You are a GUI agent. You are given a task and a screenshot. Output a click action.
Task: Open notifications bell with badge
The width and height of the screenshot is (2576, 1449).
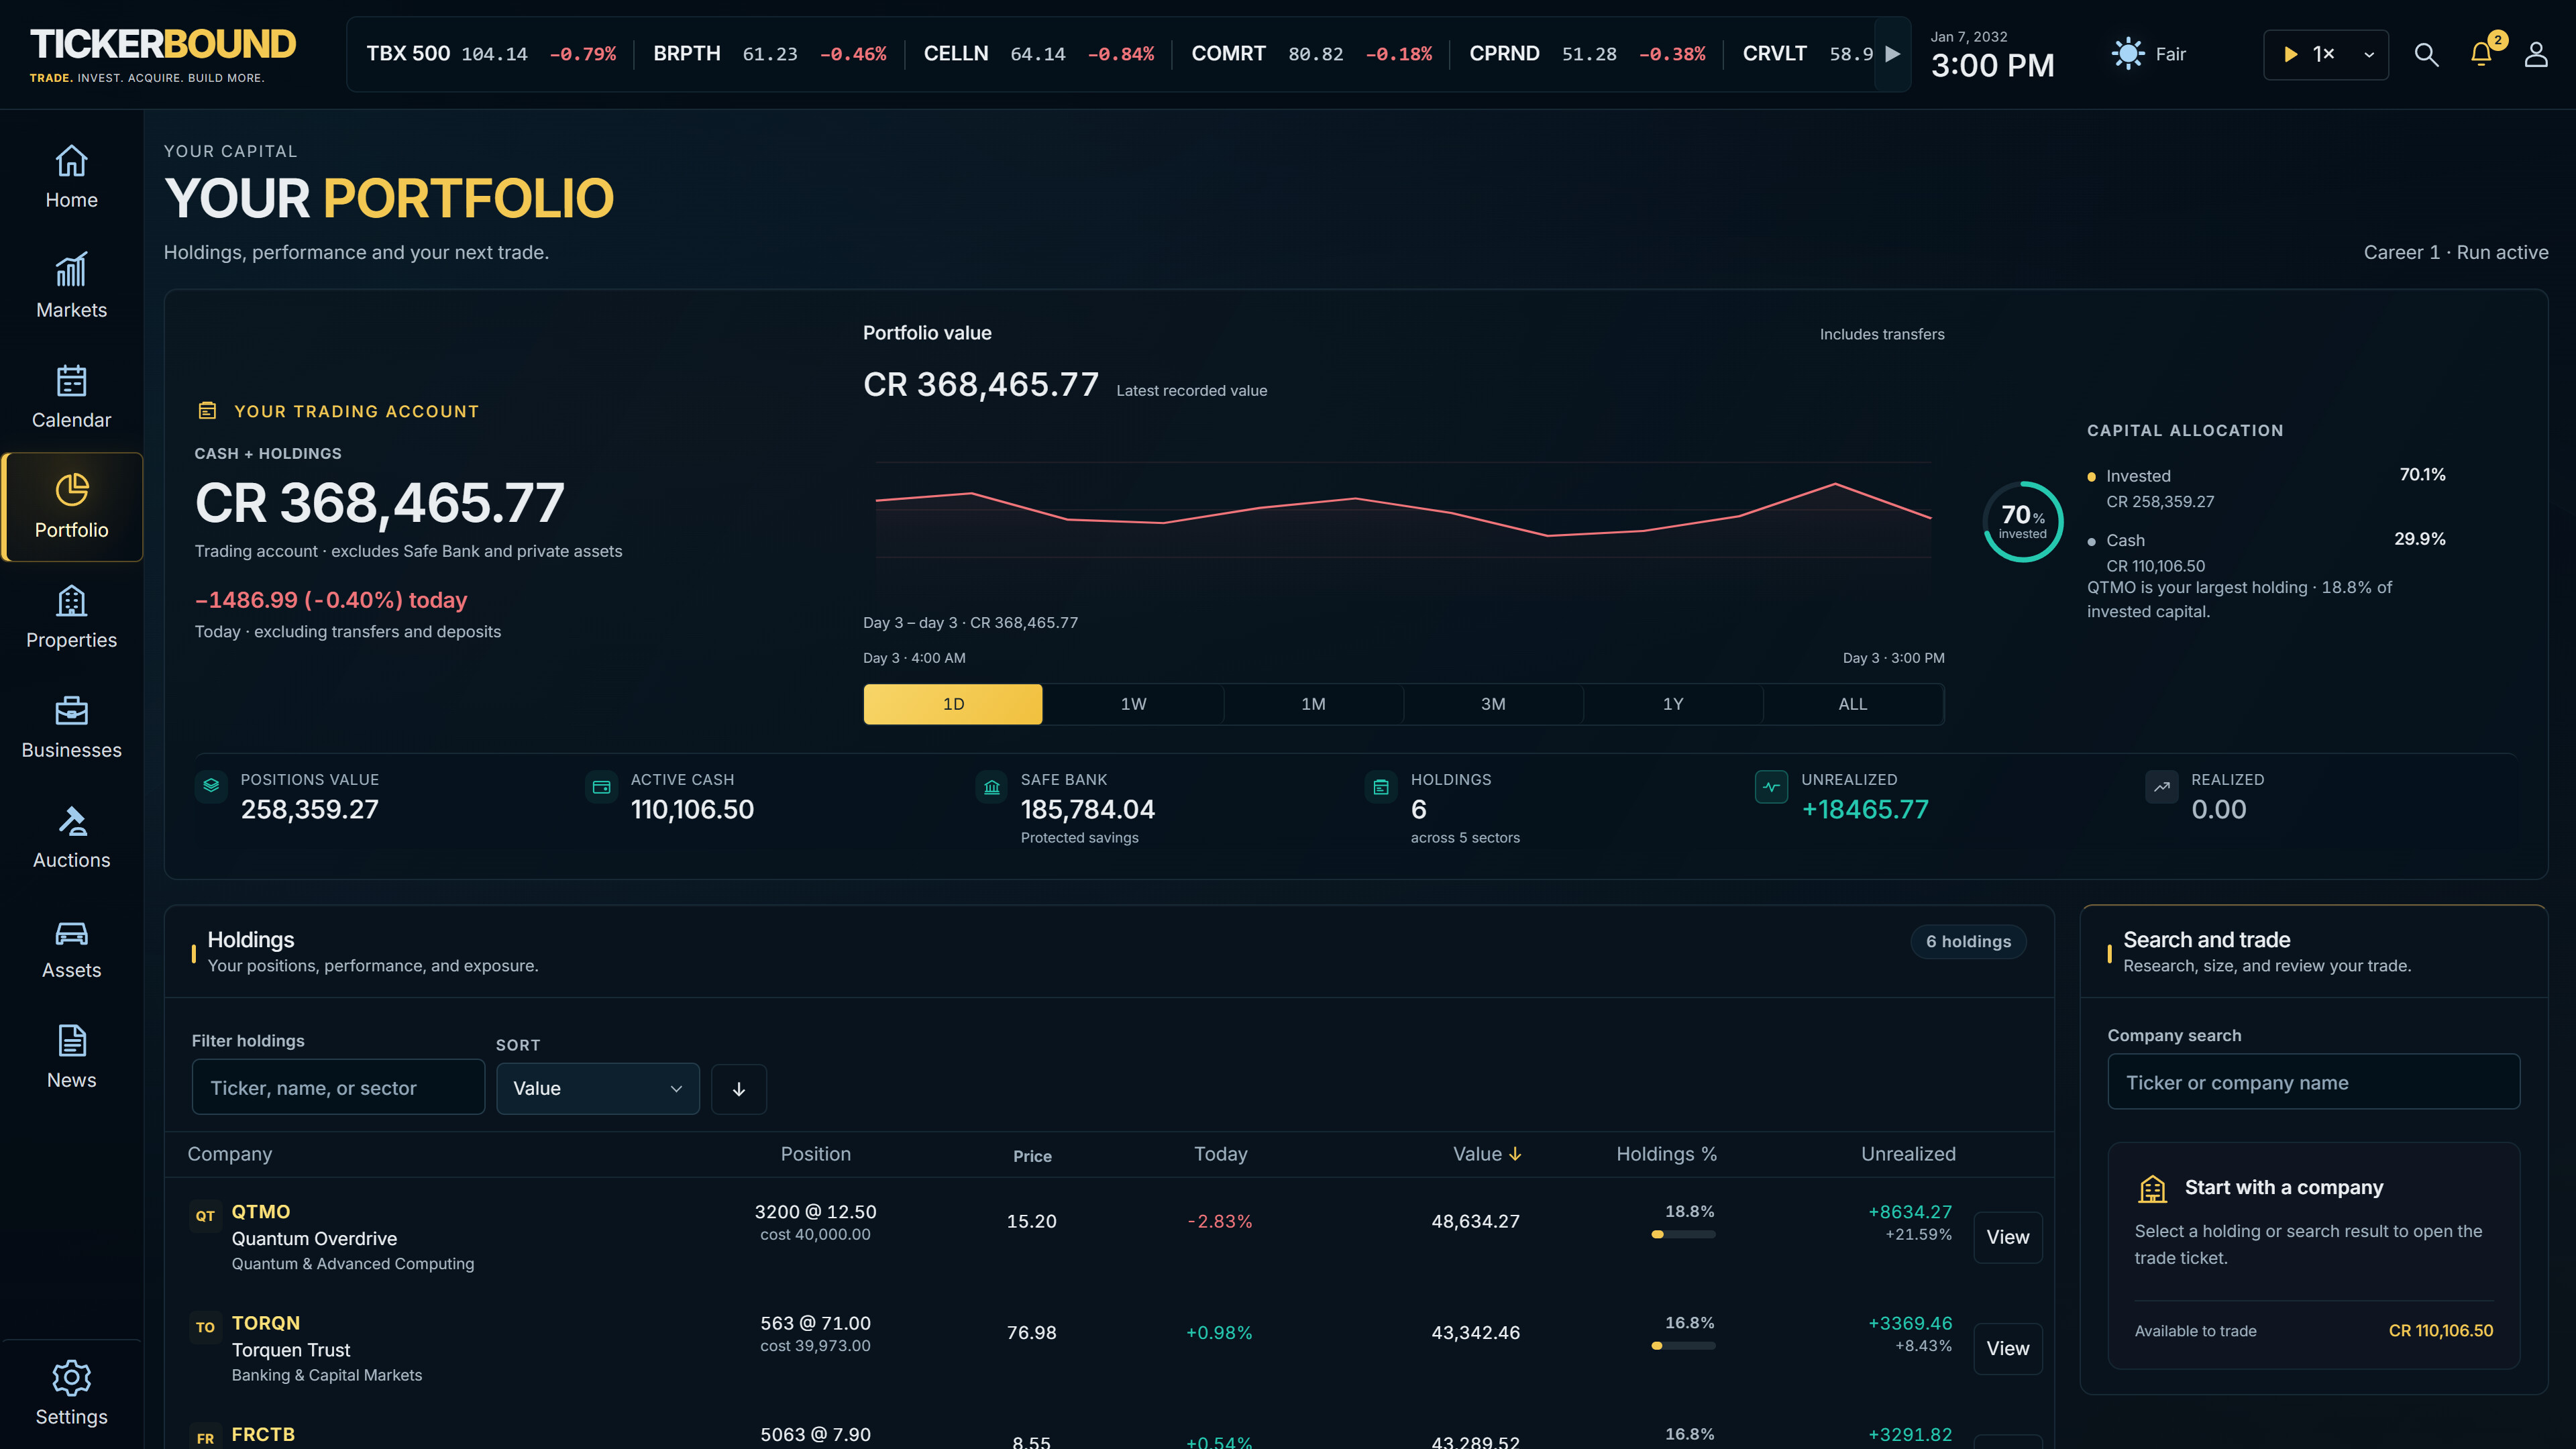click(x=2481, y=54)
